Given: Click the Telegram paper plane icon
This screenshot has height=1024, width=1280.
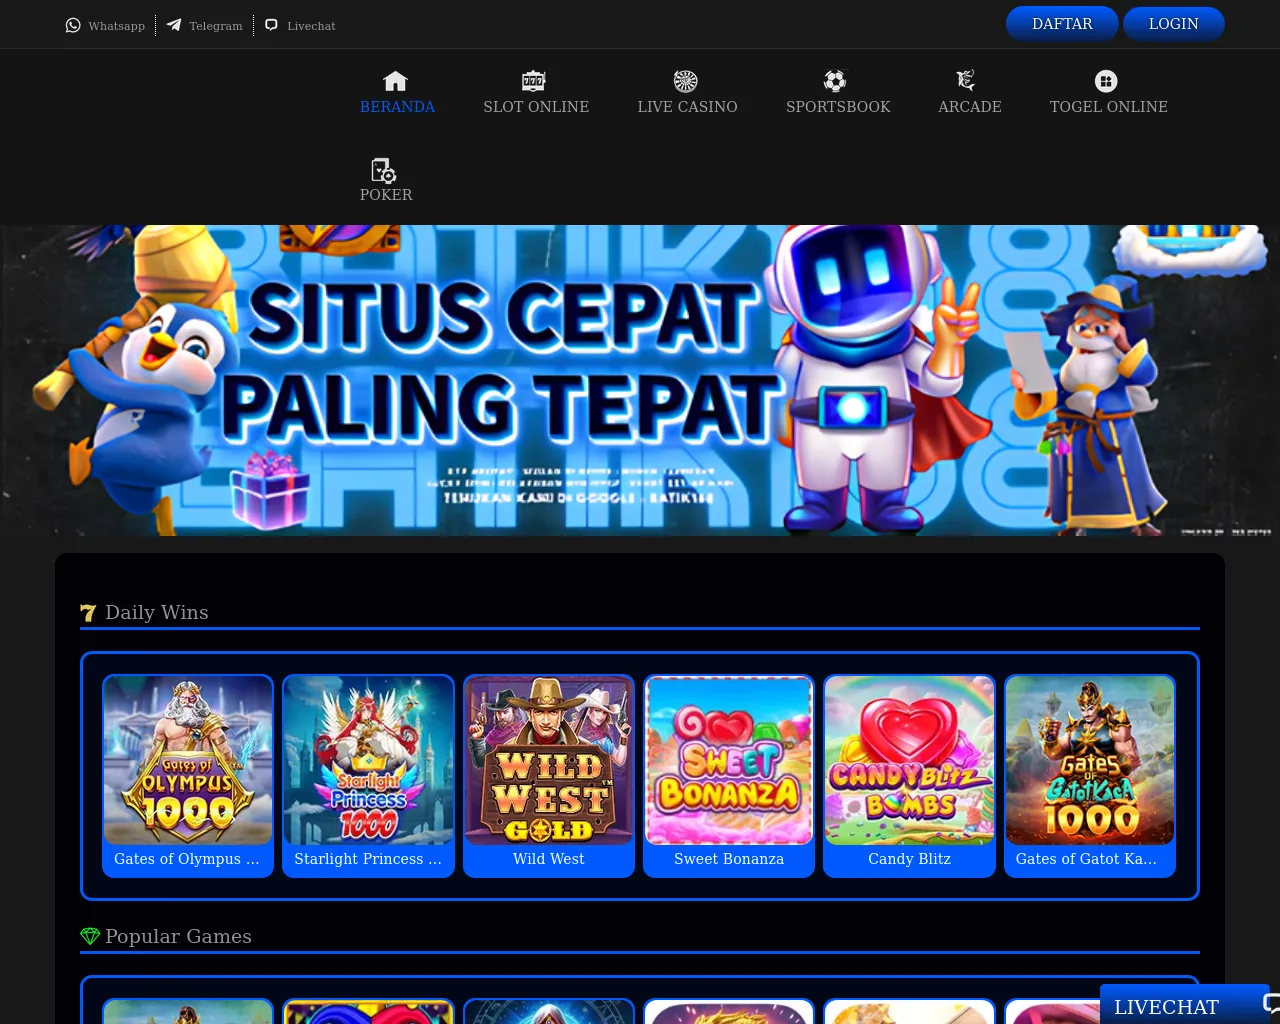Looking at the screenshot, I should [x=174, y=25].
